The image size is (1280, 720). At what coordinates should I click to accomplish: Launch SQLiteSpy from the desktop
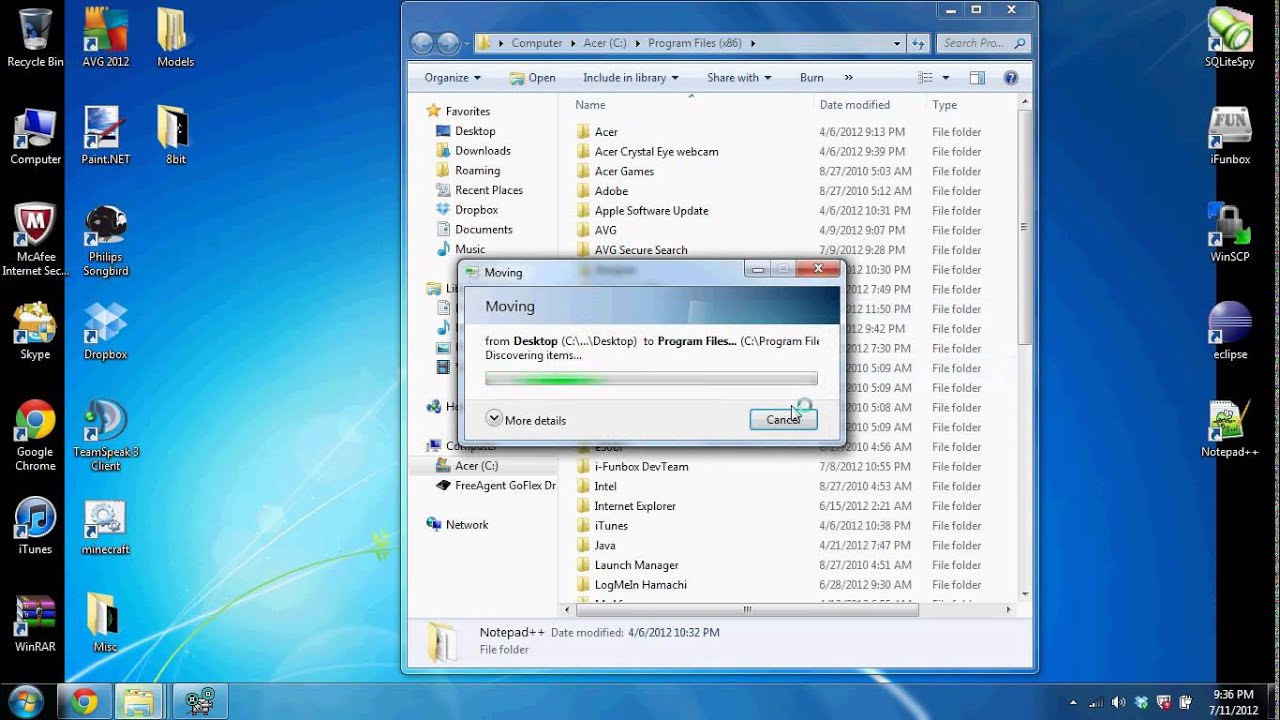pos(1230,38)
